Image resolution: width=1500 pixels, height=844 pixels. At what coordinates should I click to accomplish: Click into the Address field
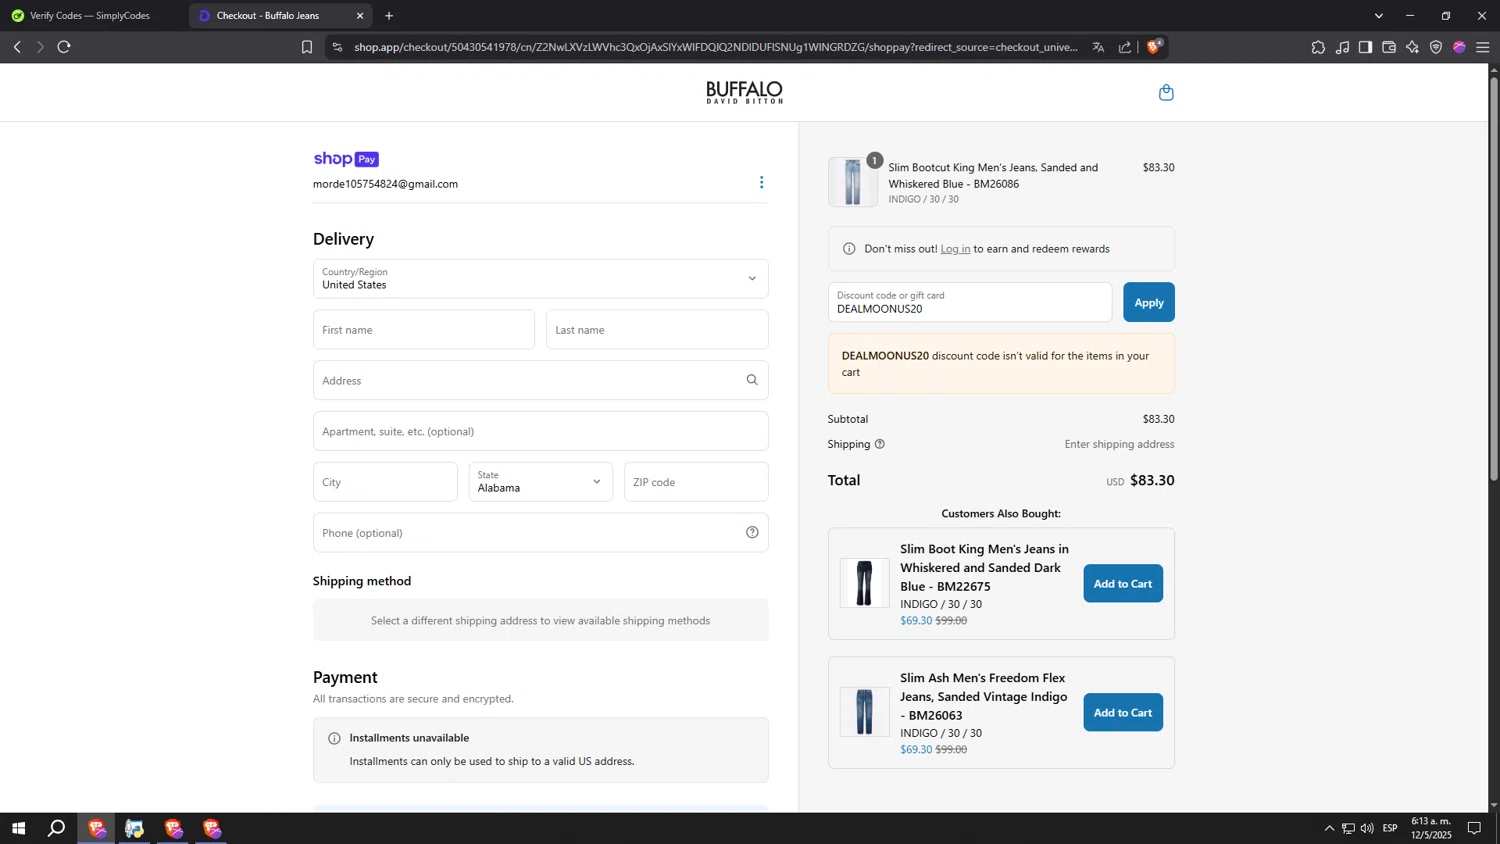pyautogui.click(x=541, y=381)
